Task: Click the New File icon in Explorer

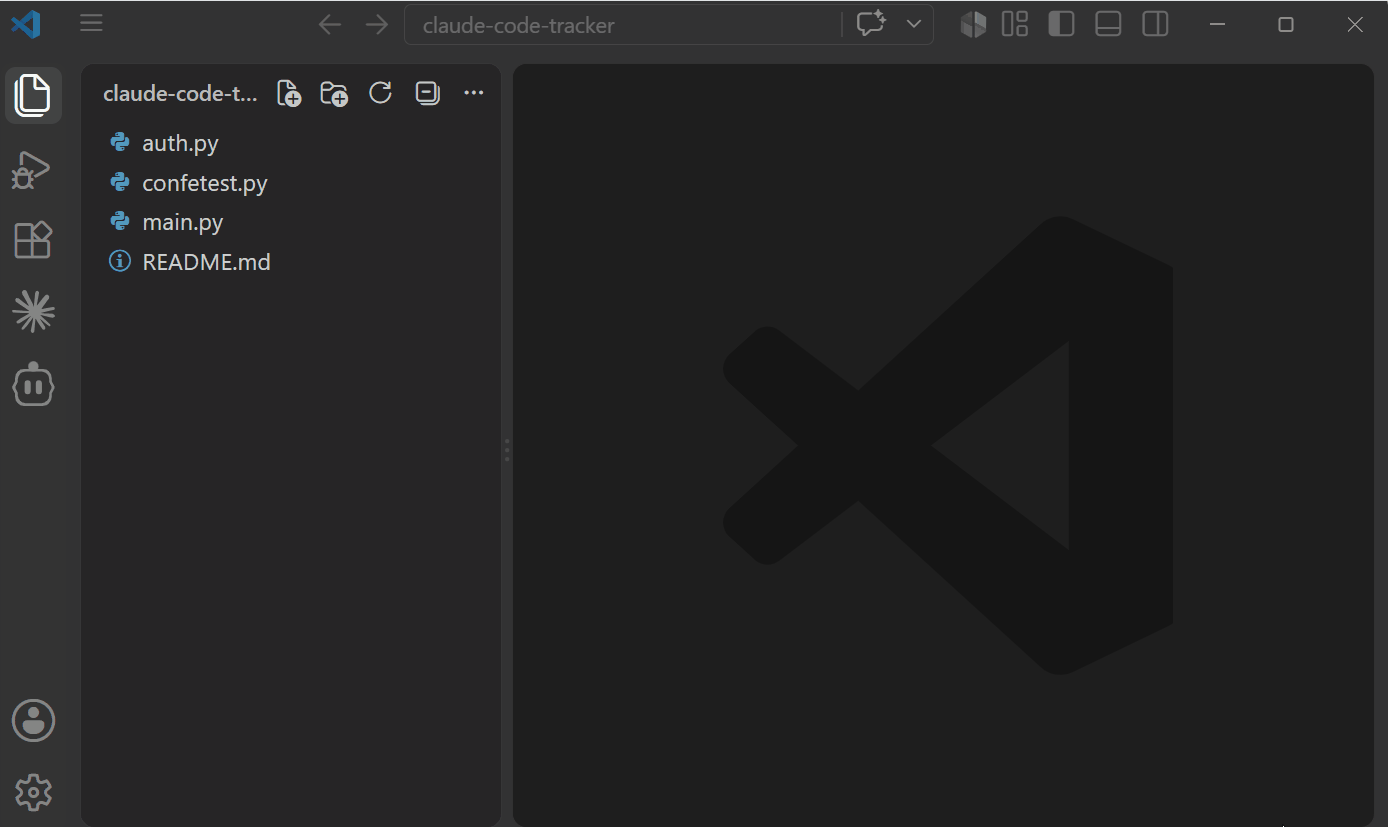Action: (x=289, y=94)
